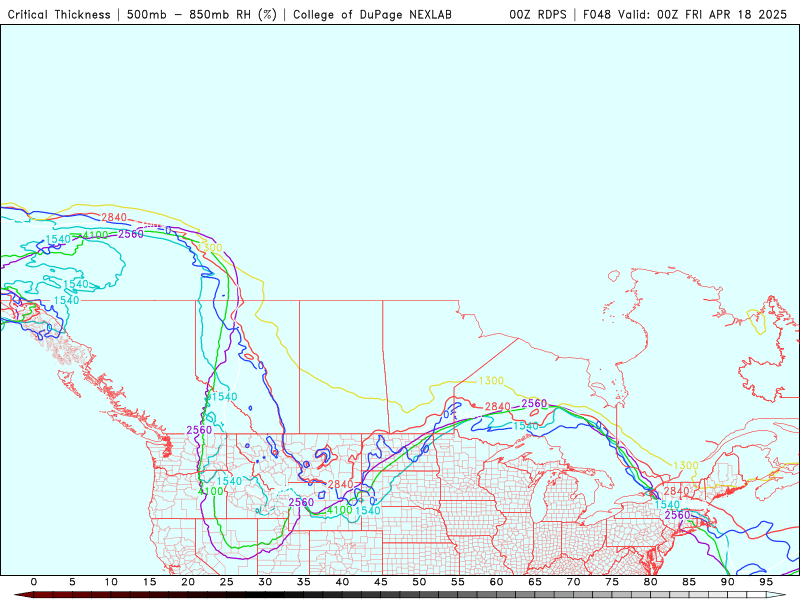The width and height of the screenshot is (800, 600).
Task: Select the 75 value on the scale
Action: 612,582
